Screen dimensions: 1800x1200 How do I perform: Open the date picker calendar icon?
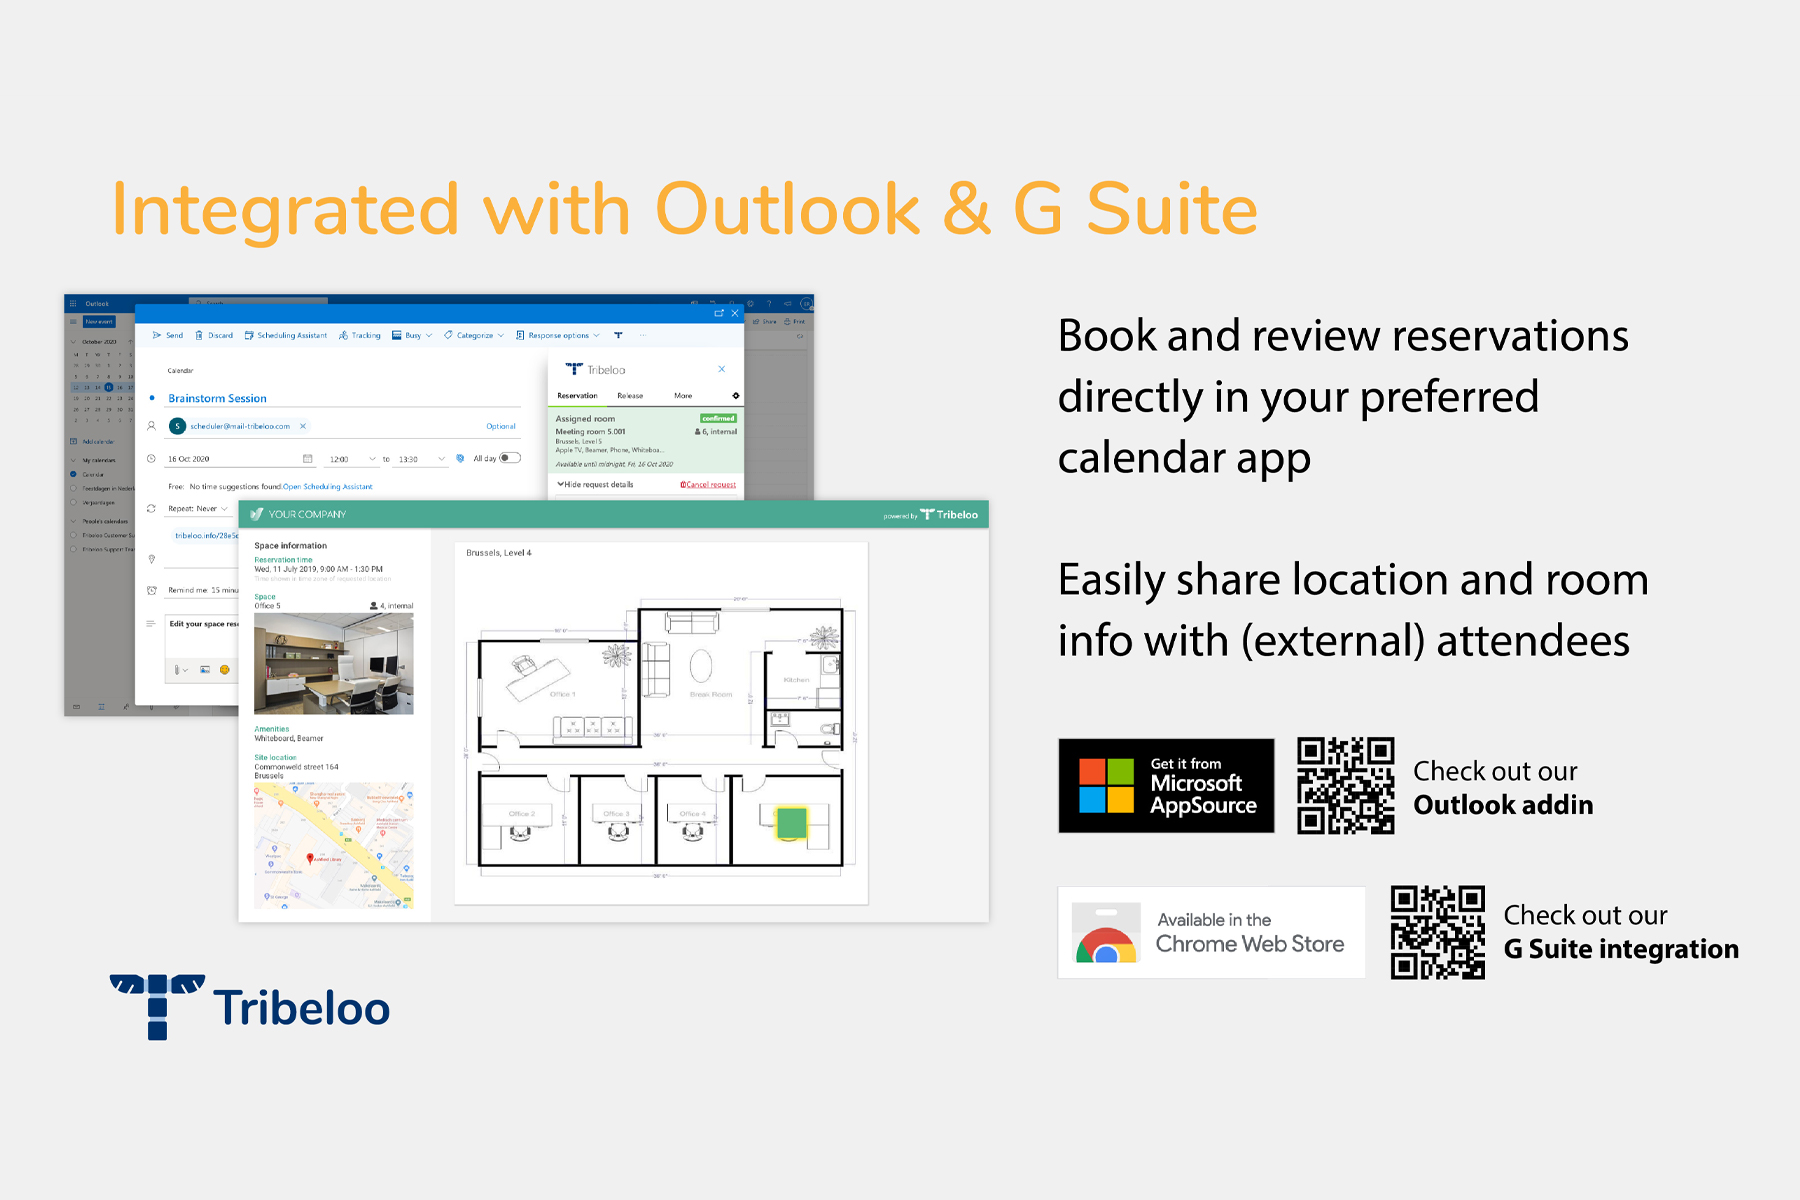(308, 459)
